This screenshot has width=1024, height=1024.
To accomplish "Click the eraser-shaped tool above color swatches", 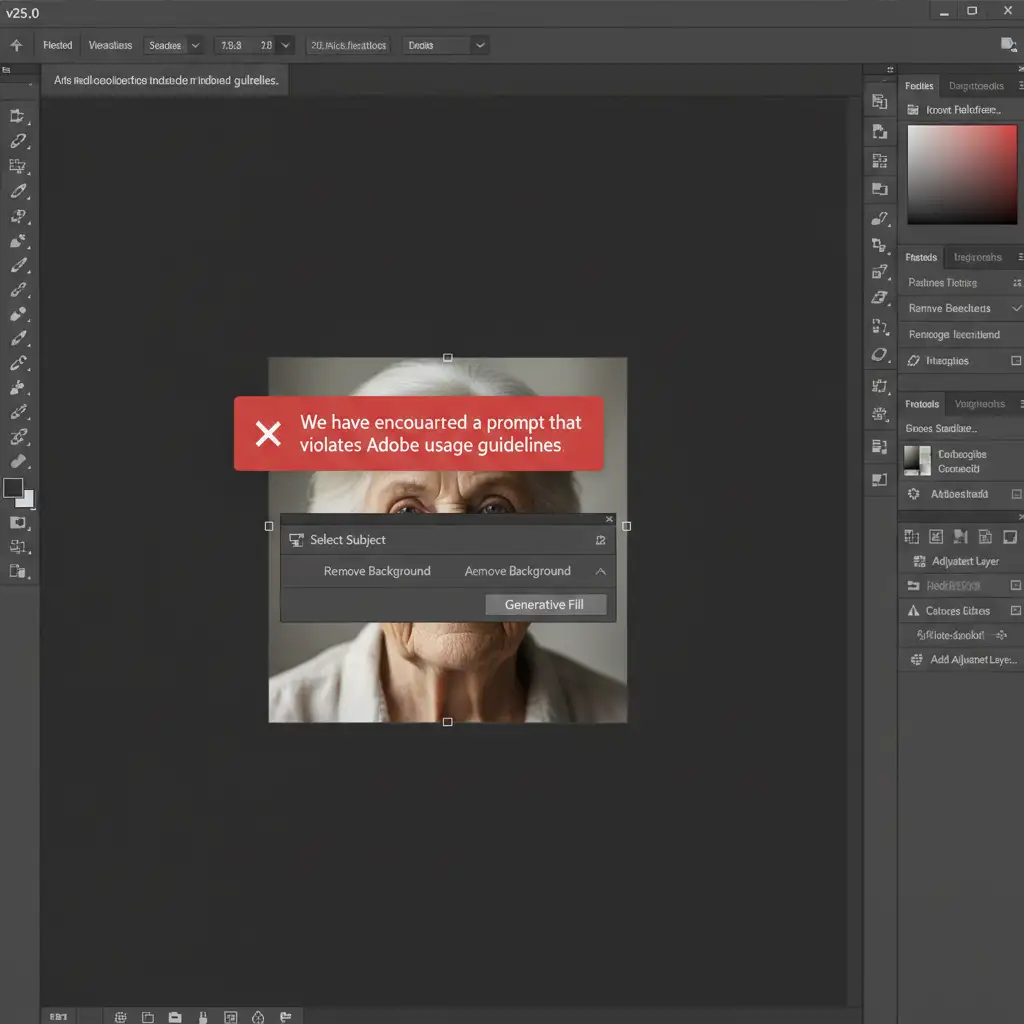I will [17, 461].
